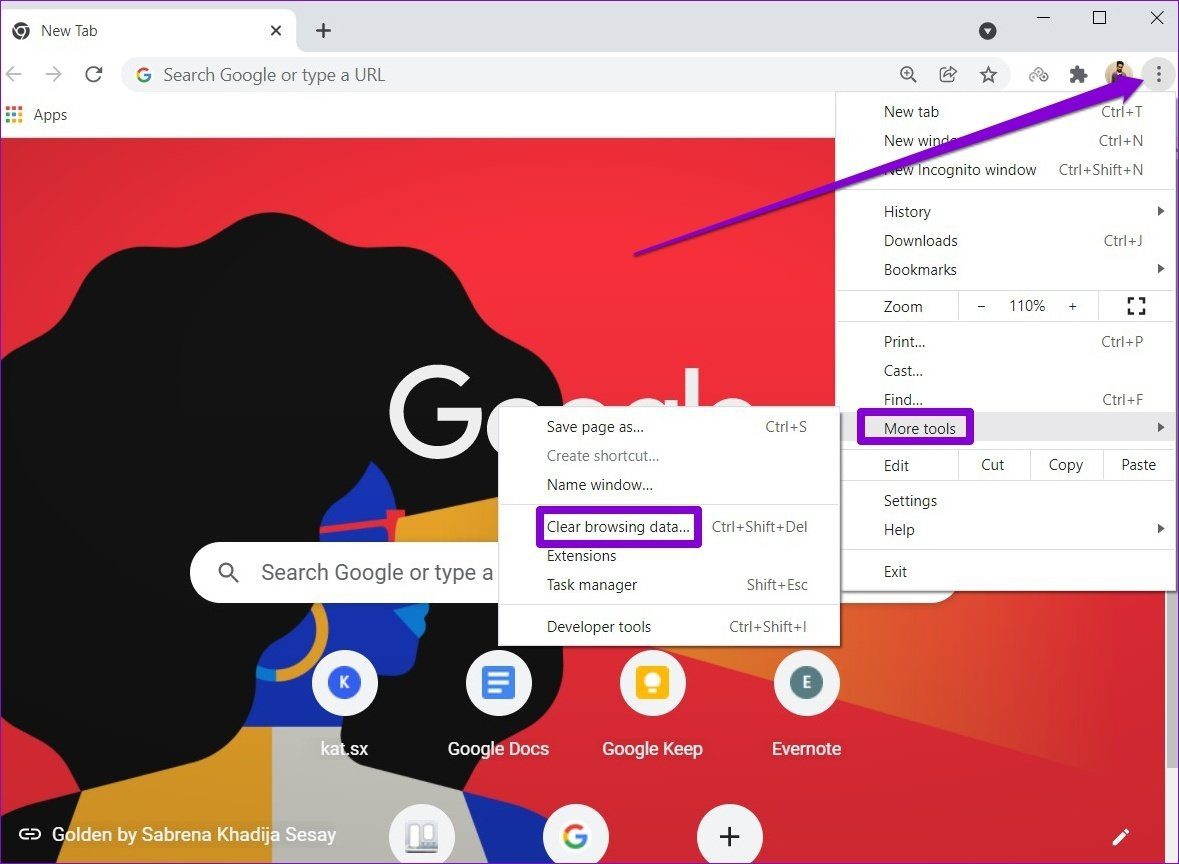Click the share this page icon
The width and height of the screenshot is (1179, 864).
pos(948,74)
